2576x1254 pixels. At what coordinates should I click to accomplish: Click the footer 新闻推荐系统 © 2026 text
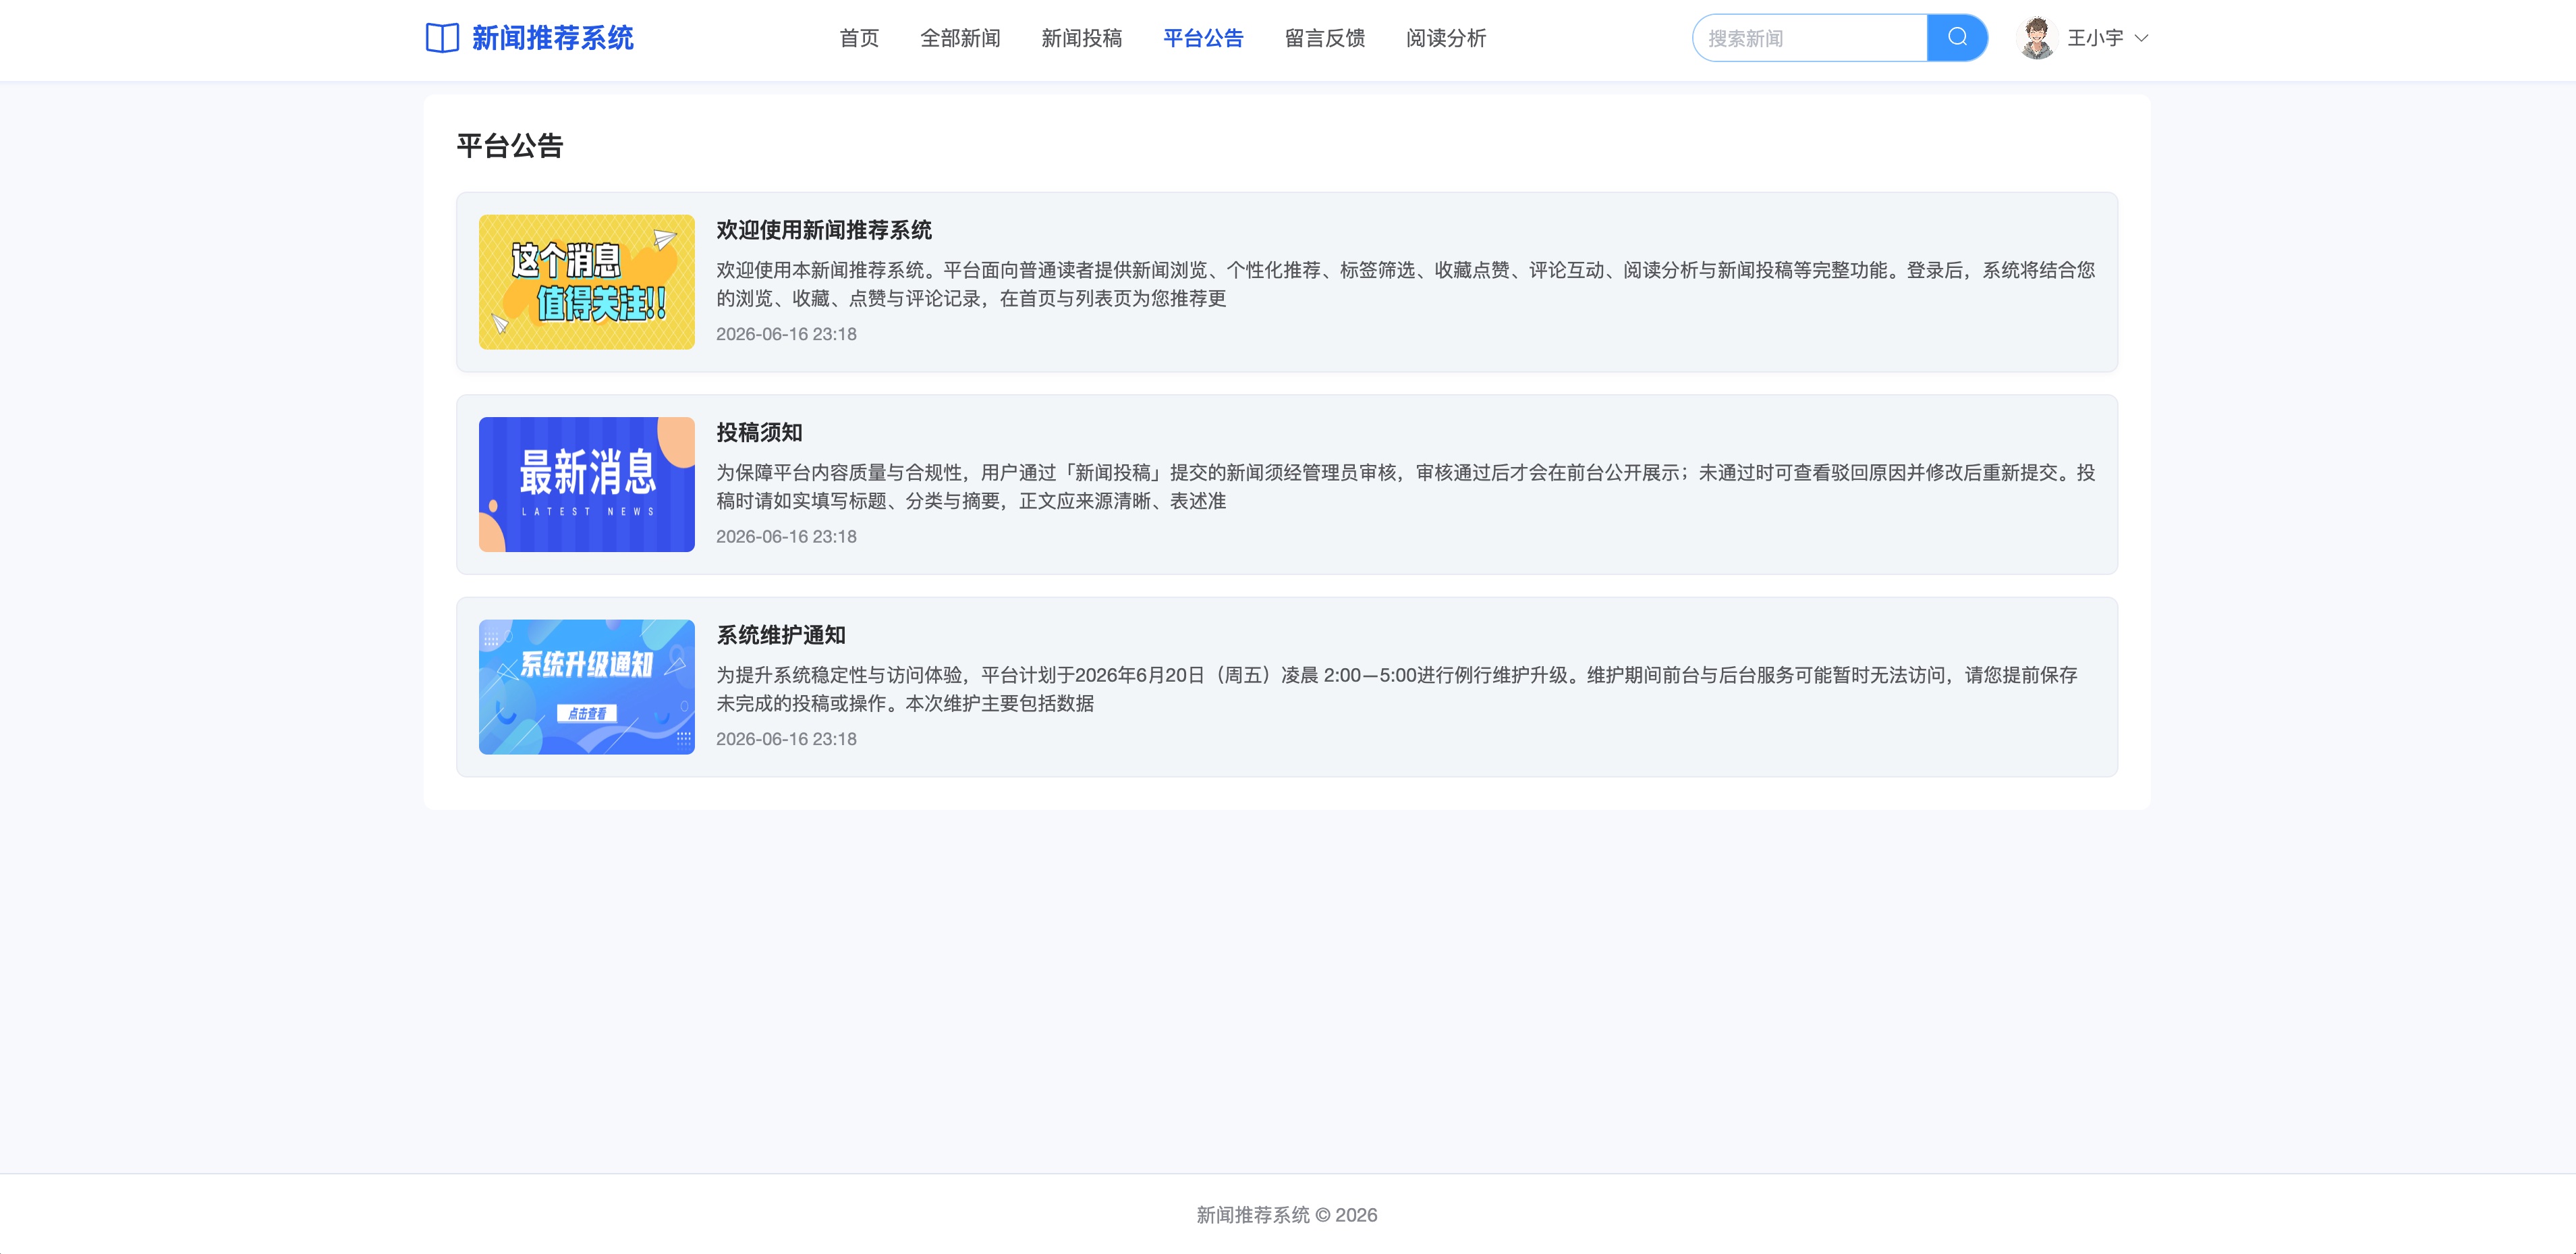1287,1215
